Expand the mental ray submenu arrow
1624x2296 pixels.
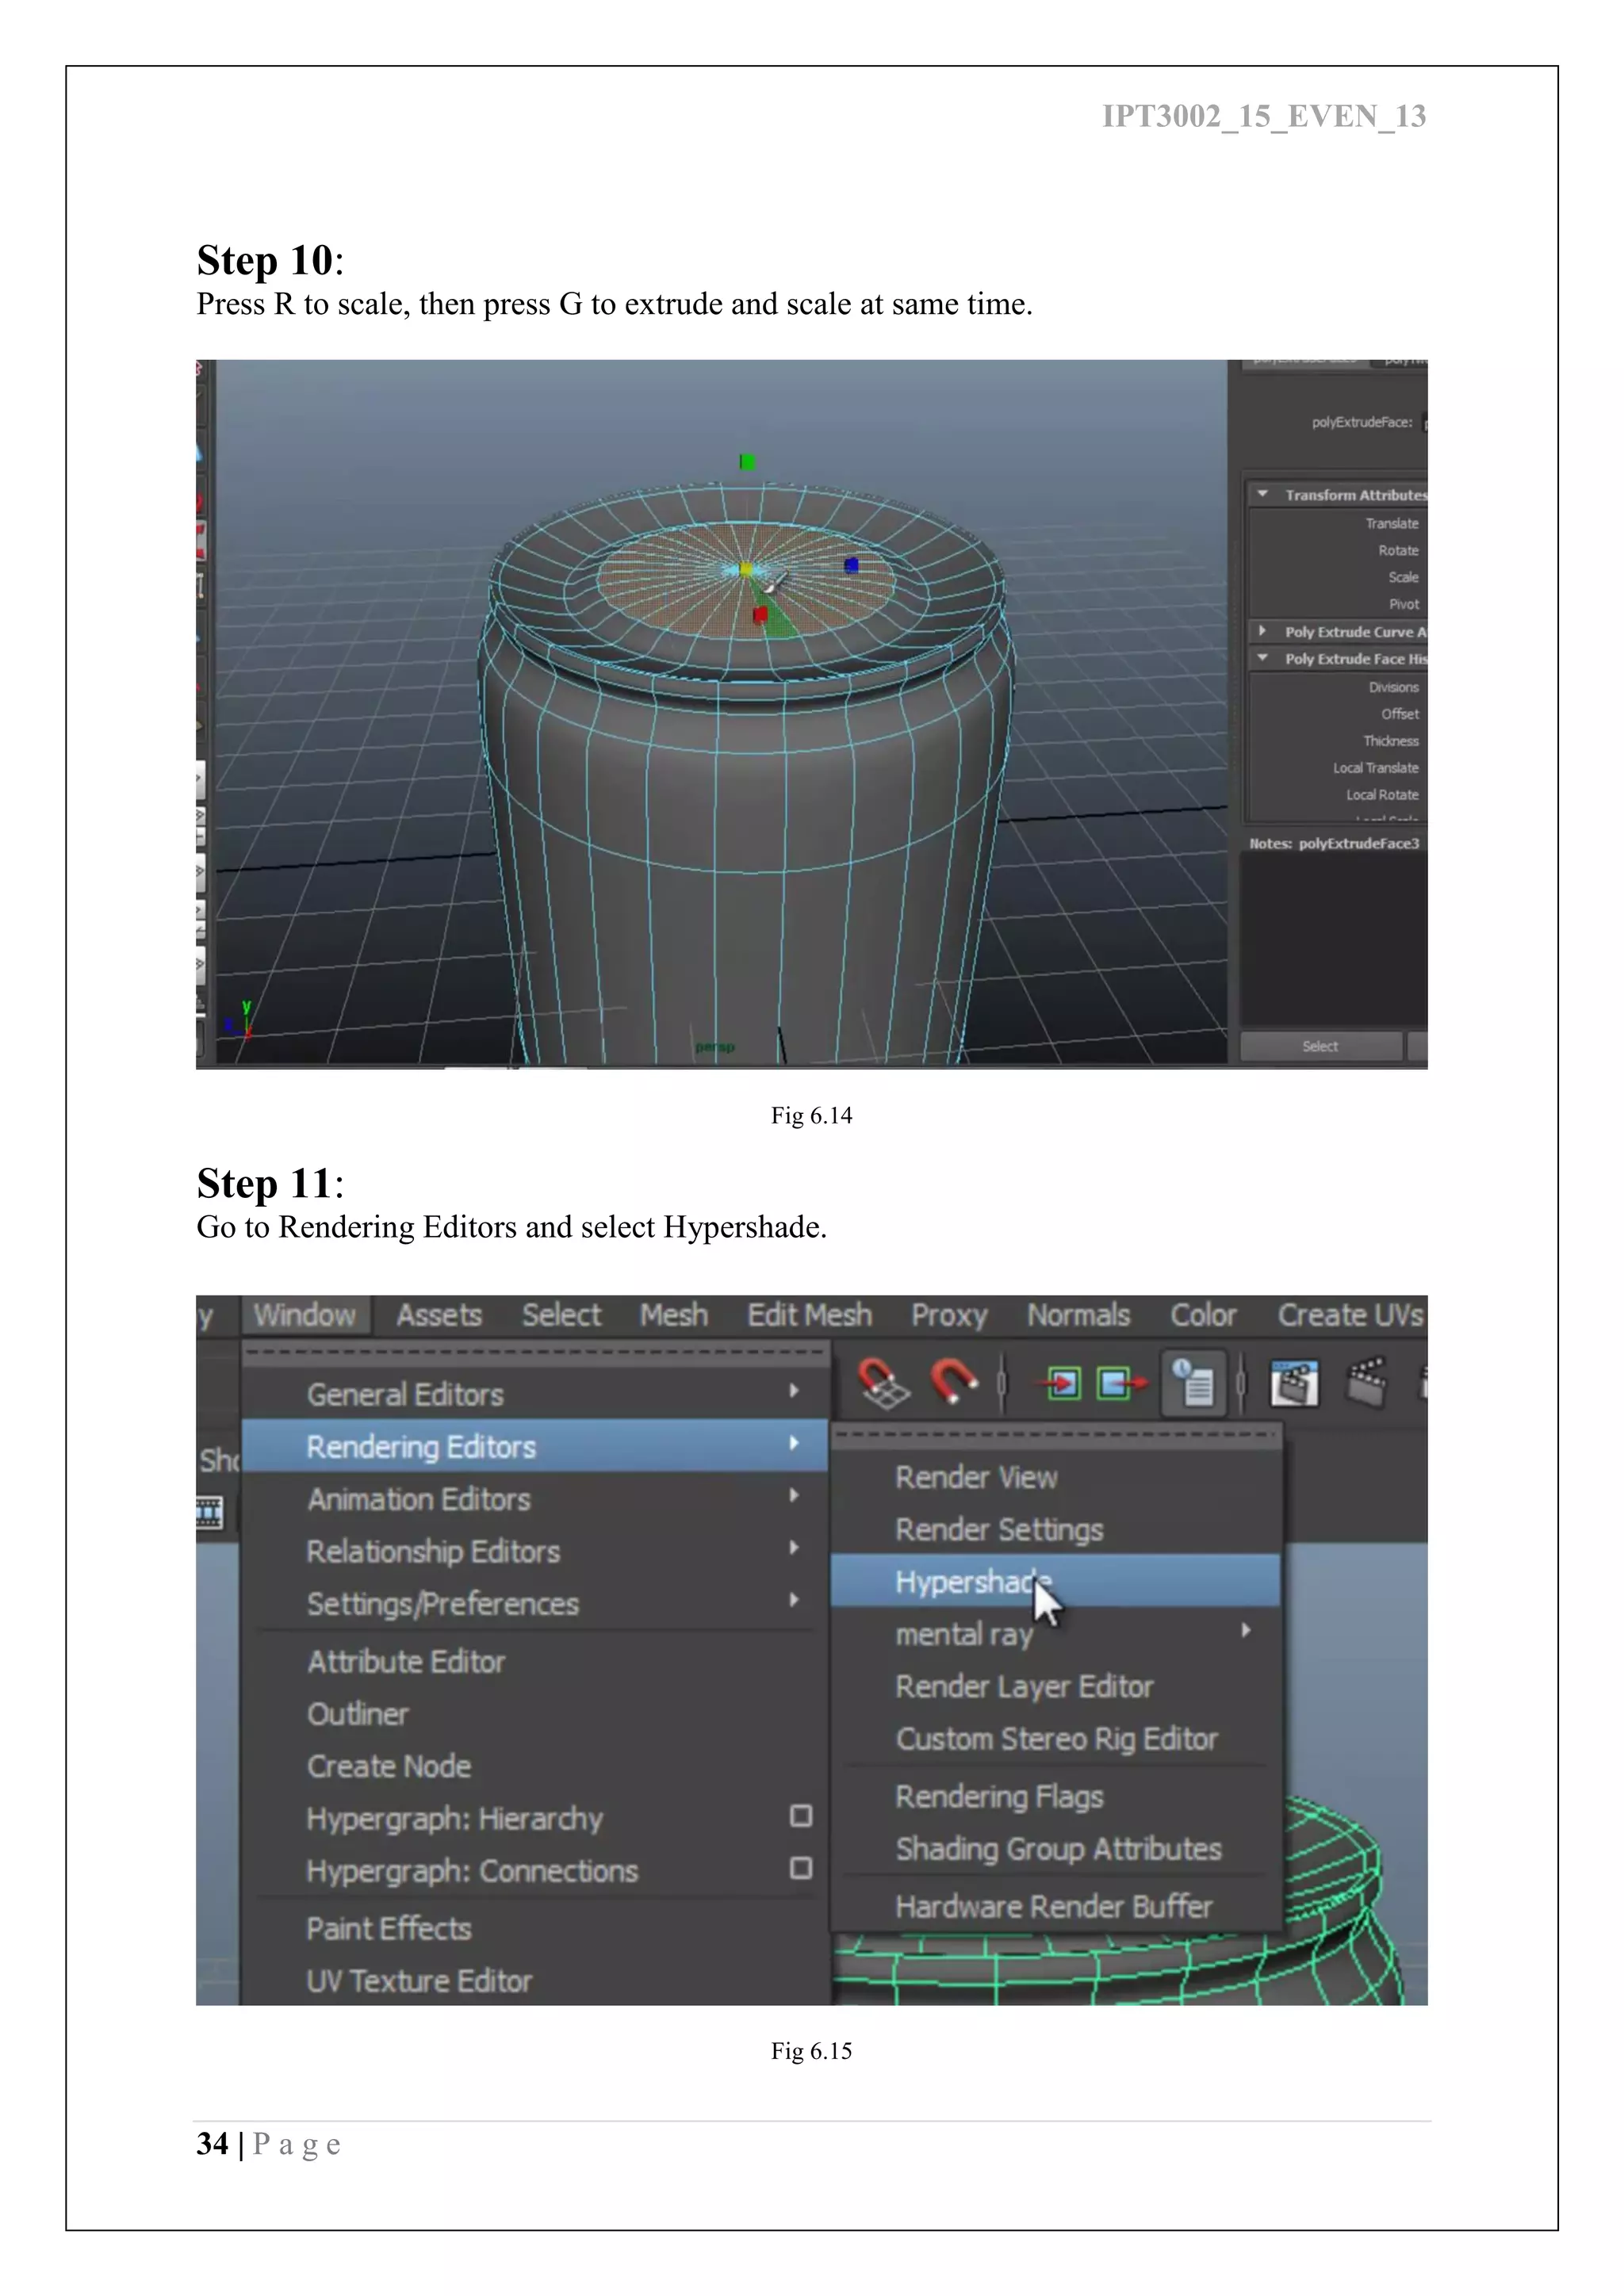pos(1246,1630)
